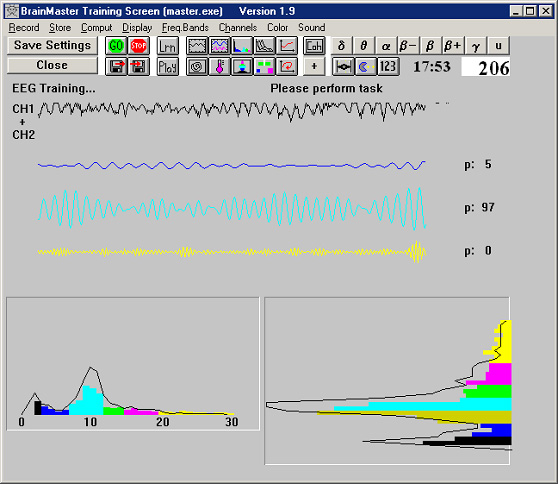
Task: Click the Pac-Man game icon
Action: point(365,66)
